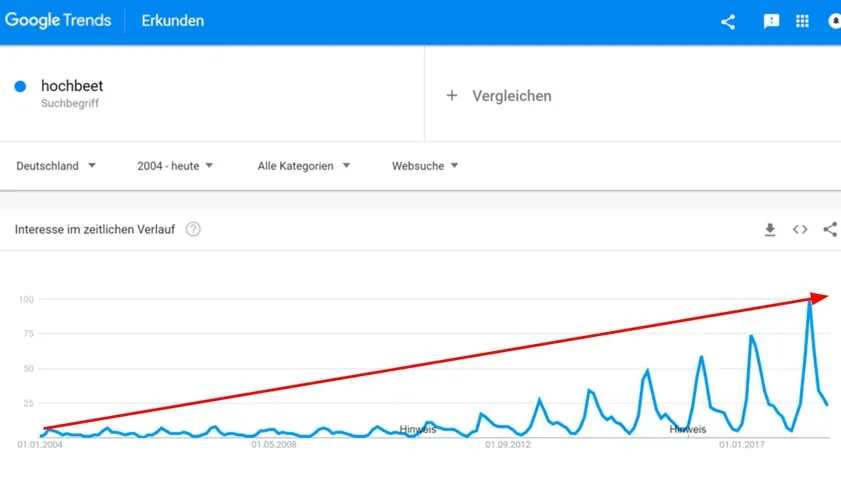Image resolution: width=841 pixels, height=478 pixels.
Task: Open the feedback icon in header
Action: tap(771, 21)
